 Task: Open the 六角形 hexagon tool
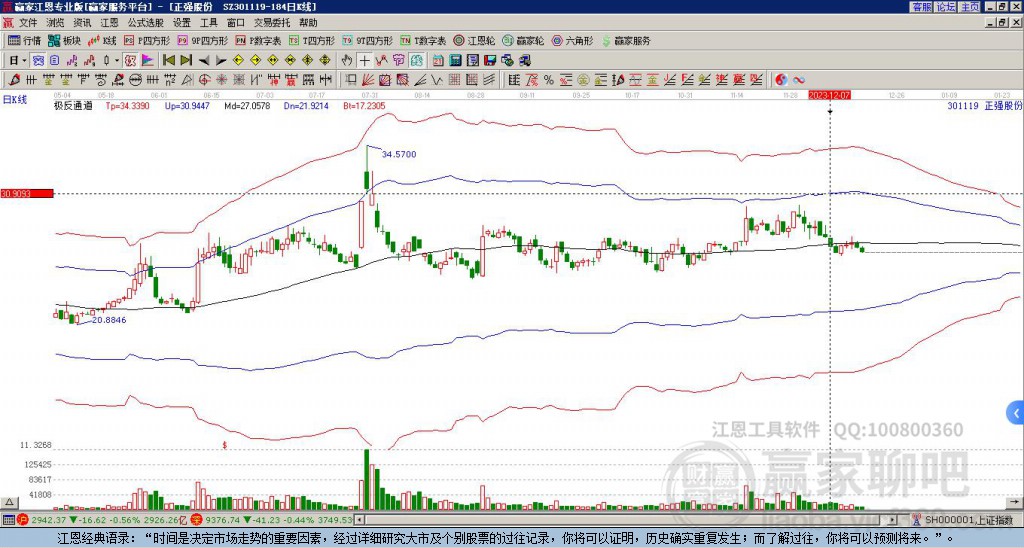(572, 40)
